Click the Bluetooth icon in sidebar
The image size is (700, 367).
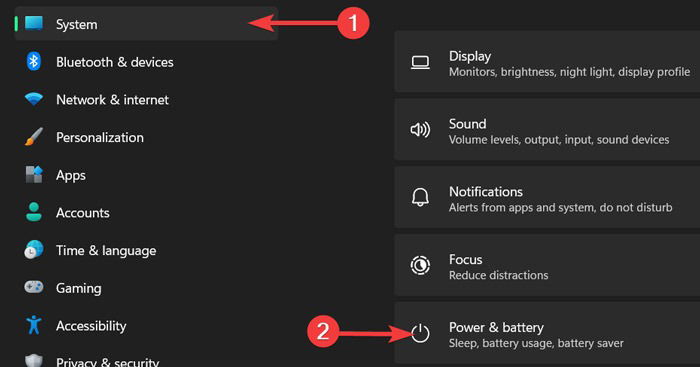[33, 62]
